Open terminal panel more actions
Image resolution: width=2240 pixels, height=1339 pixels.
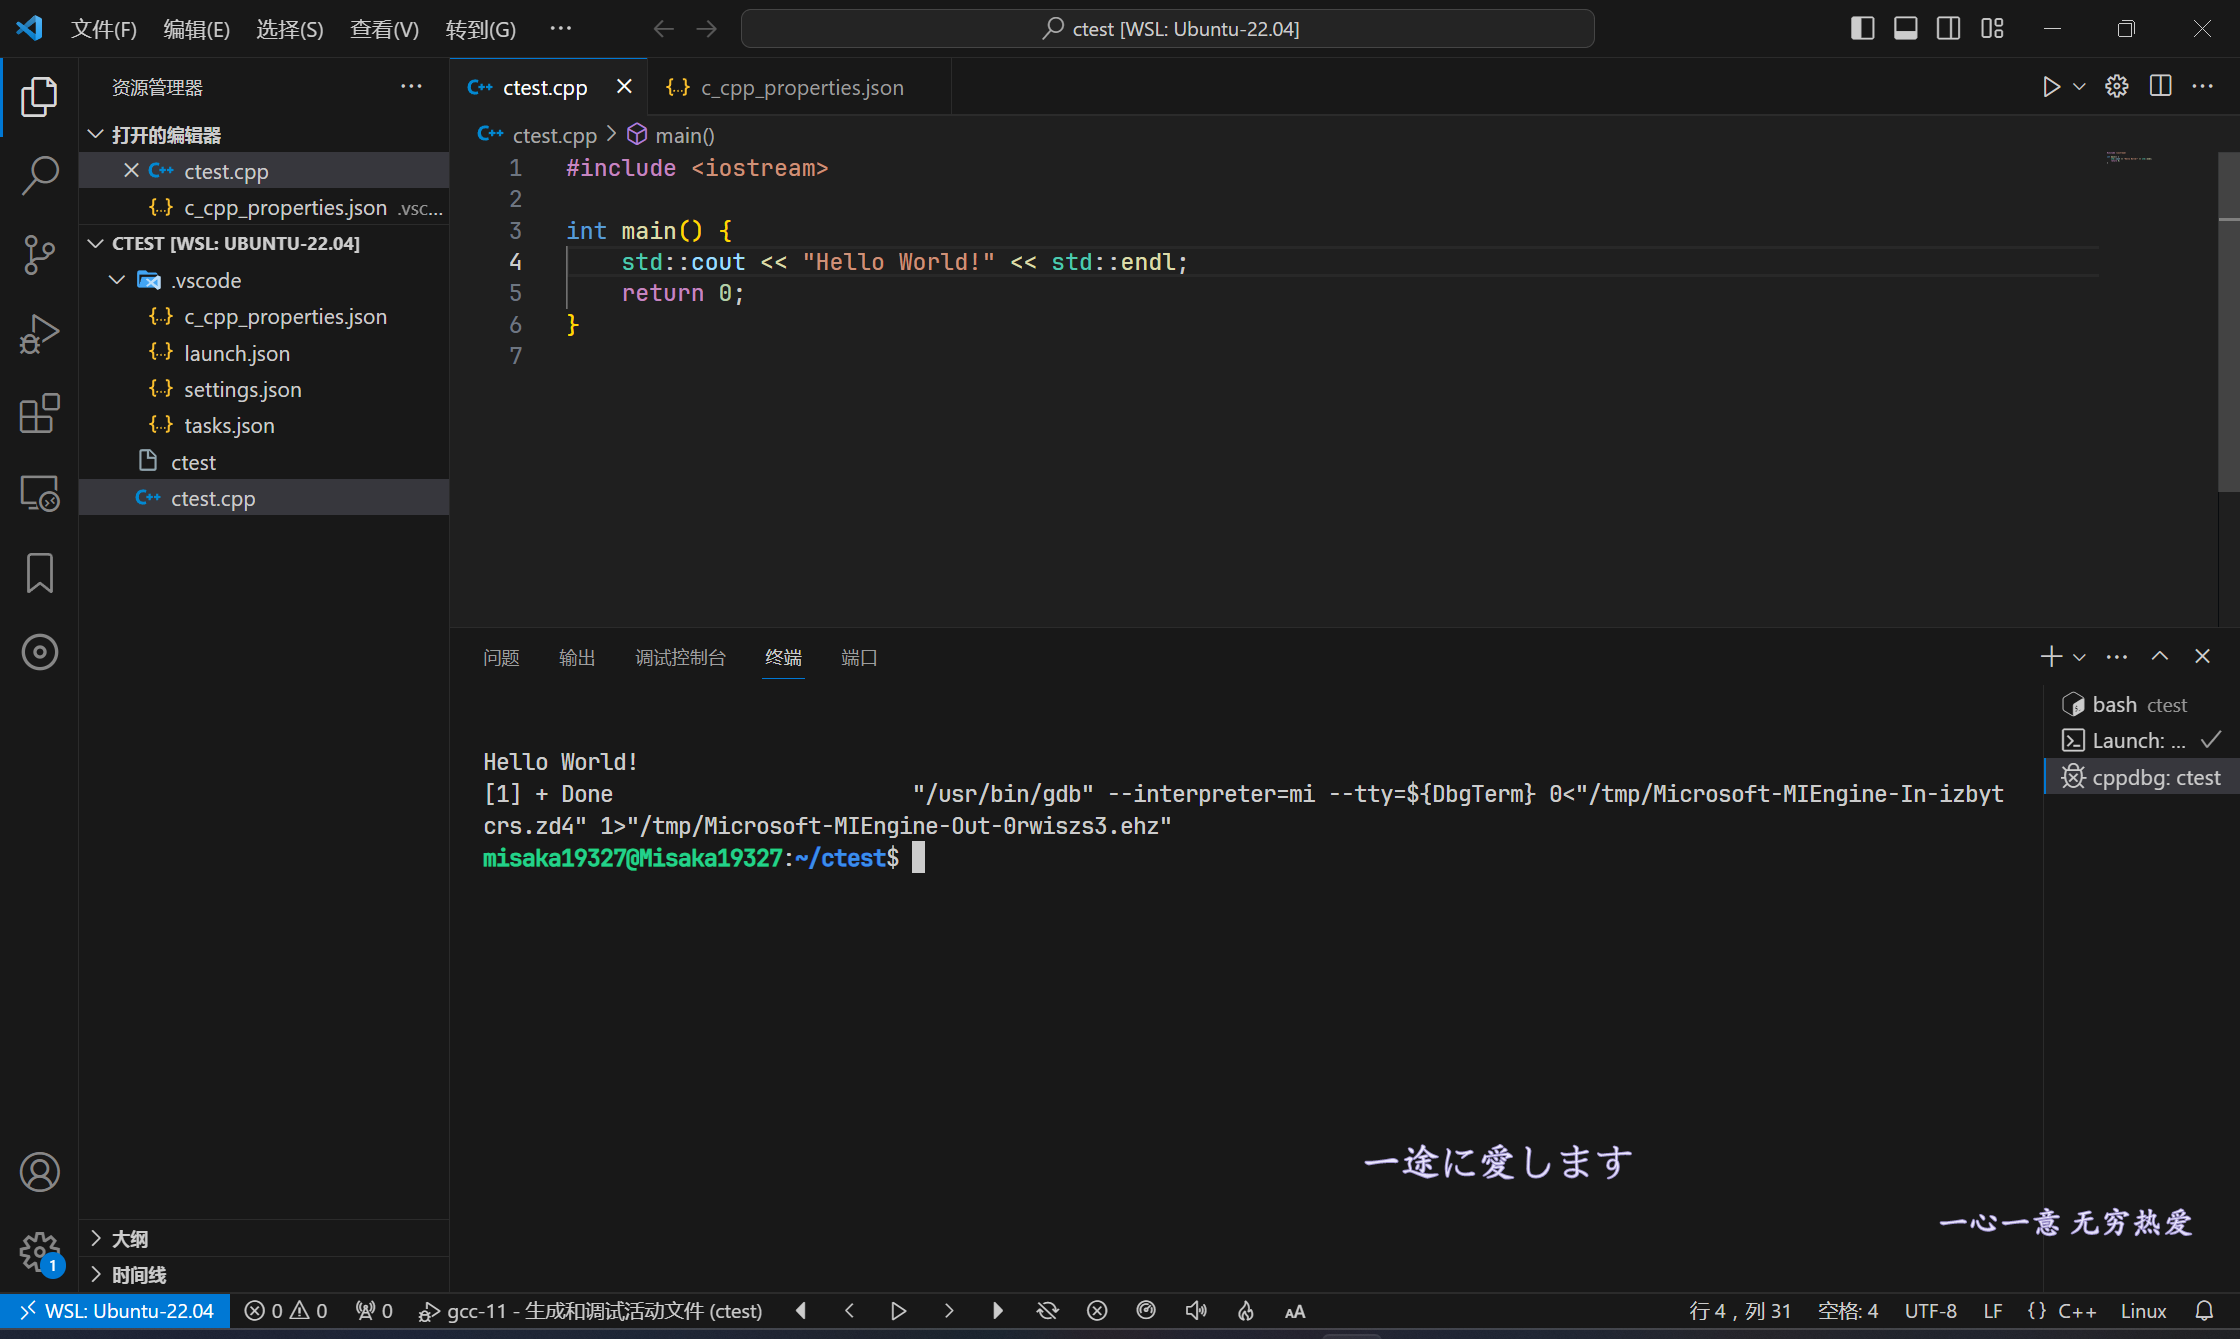pos(2117,656)
